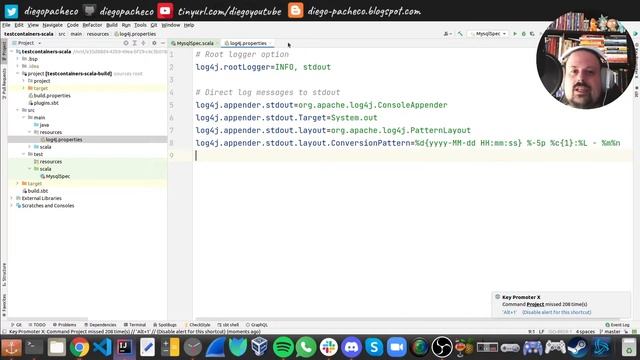This screenshot has width=640, height=360.
Task: Open the MysqlSpec run configuration dropdown
Action: (488, 33)
